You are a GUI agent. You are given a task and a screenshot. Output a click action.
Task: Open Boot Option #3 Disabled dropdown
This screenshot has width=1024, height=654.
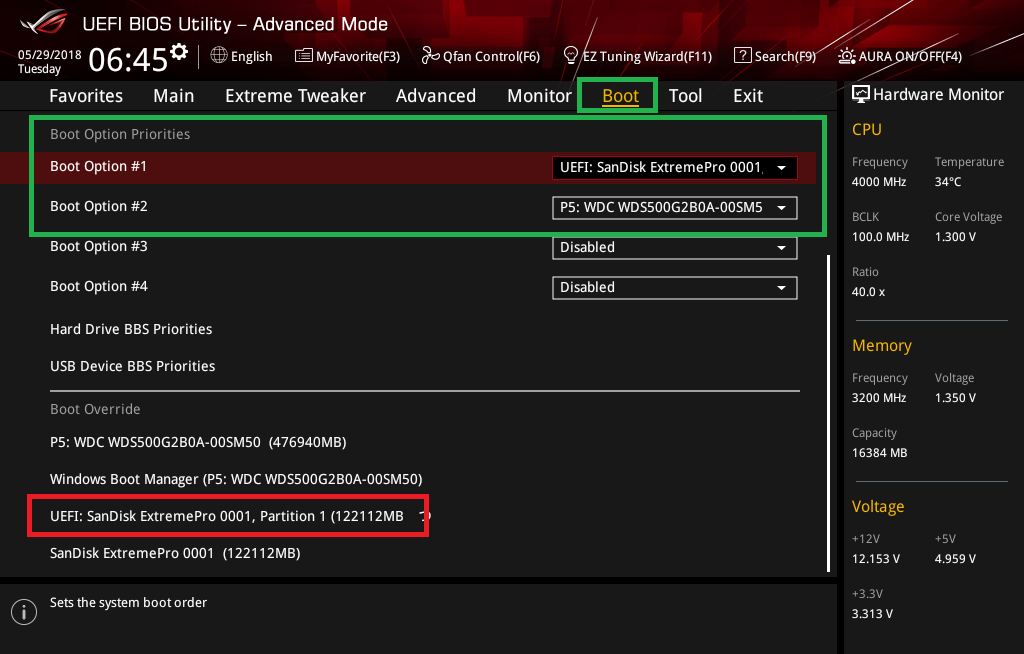point(675,248)
